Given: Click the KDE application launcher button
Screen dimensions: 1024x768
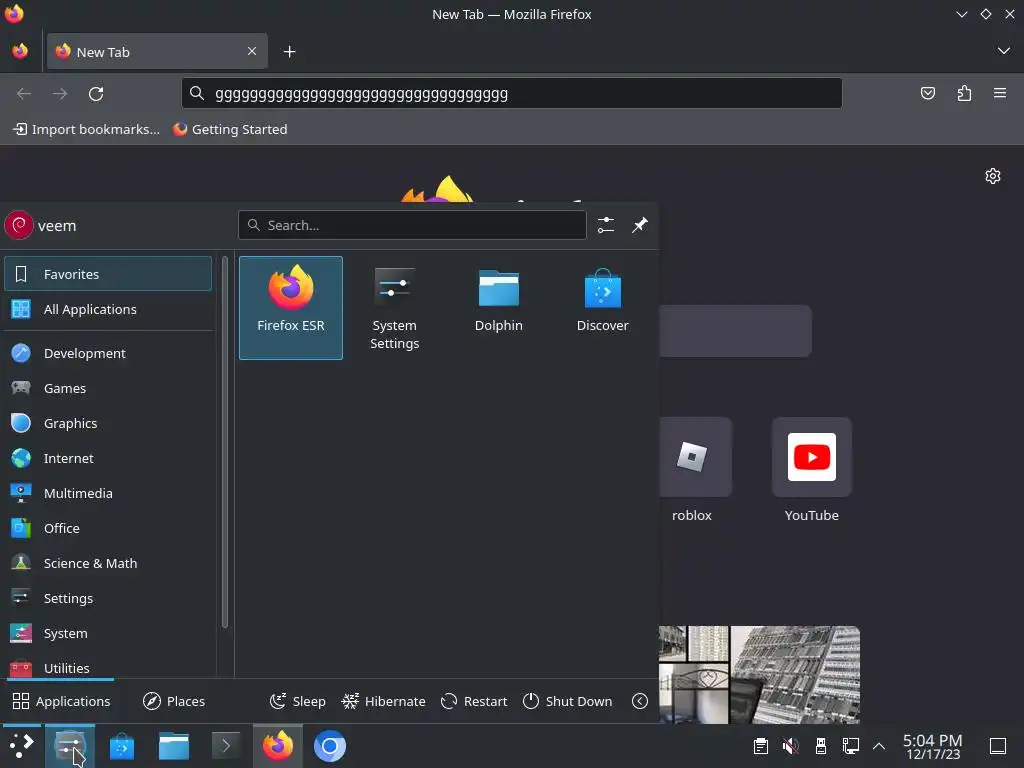Looking at the screenshot, I should [21, 746].
